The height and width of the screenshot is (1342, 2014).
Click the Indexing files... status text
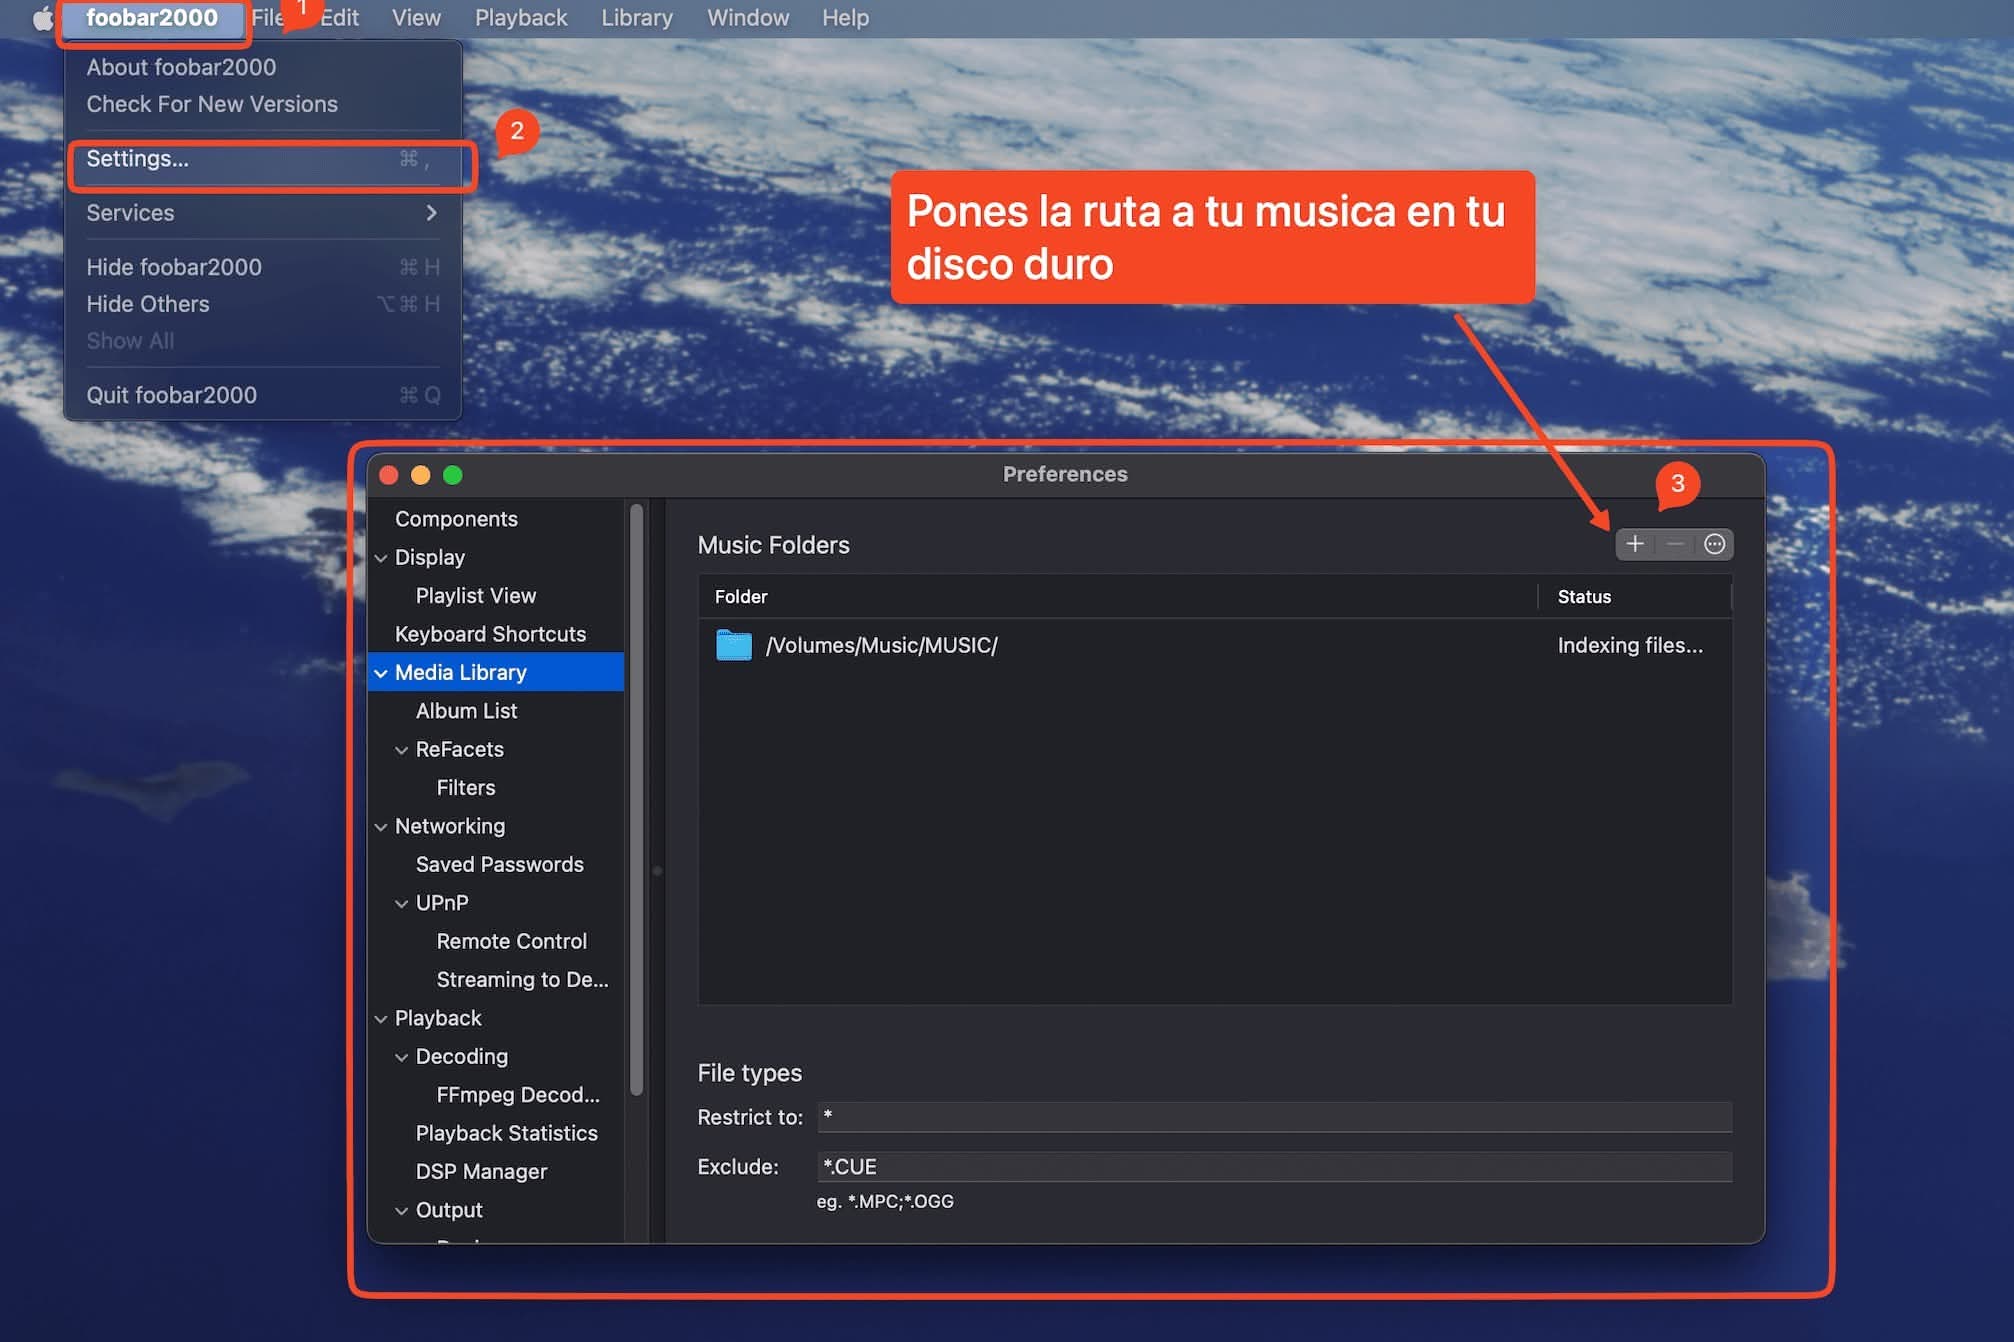click(1630, 646)
